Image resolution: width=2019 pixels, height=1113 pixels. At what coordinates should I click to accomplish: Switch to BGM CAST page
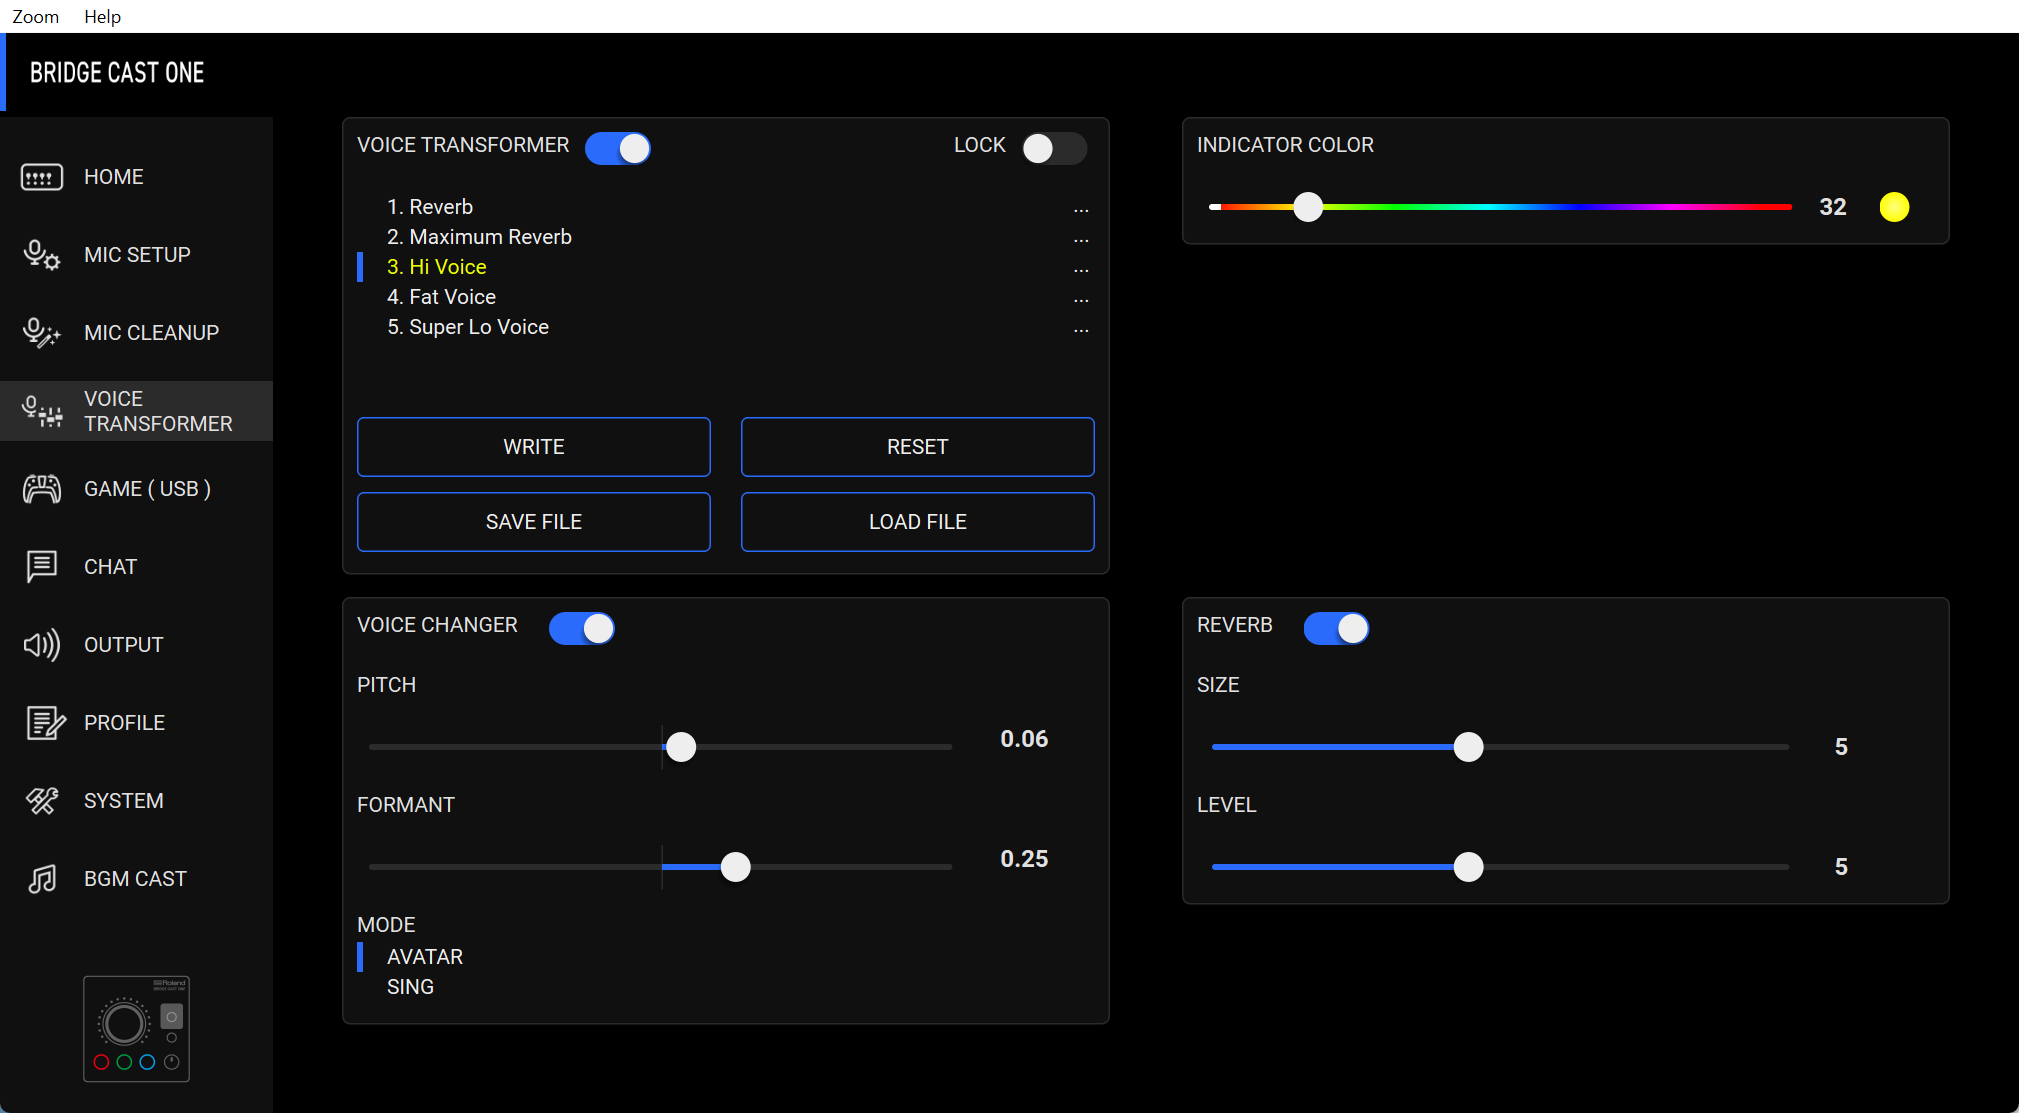coord(136,879)
